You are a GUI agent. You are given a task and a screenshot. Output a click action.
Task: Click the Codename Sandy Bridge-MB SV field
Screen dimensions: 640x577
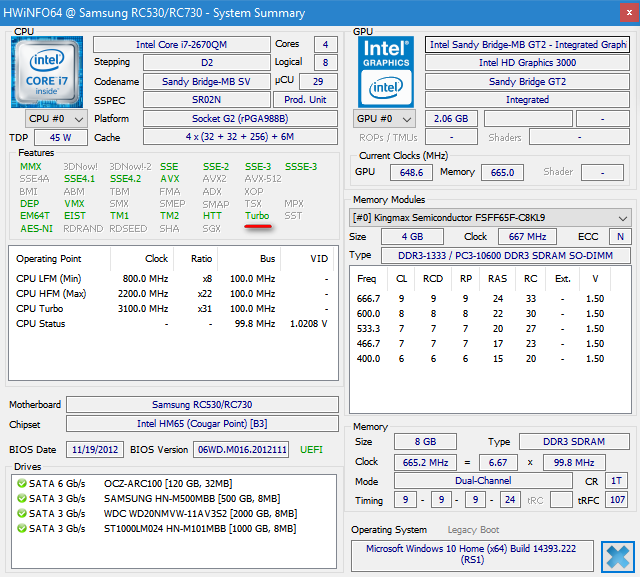pos(207,82)
